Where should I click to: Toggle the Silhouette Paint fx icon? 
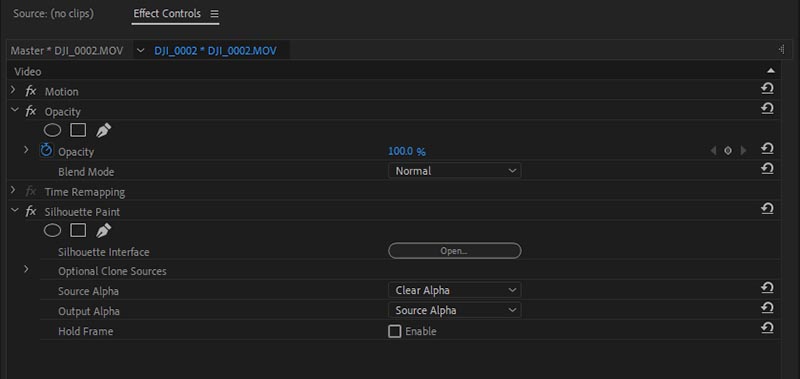pyautogui.click(x=31, y=212)
